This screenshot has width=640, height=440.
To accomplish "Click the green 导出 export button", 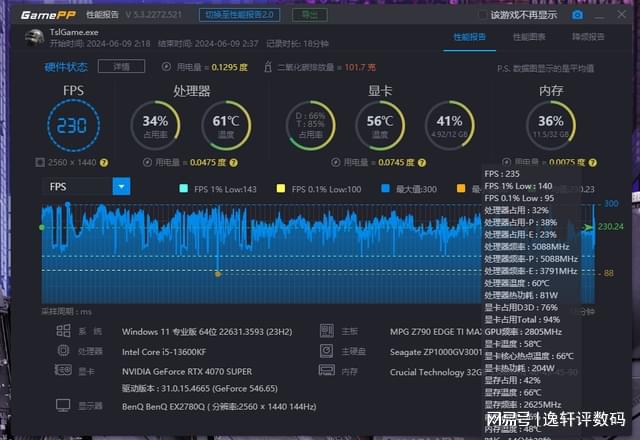I will coord(309,15).
